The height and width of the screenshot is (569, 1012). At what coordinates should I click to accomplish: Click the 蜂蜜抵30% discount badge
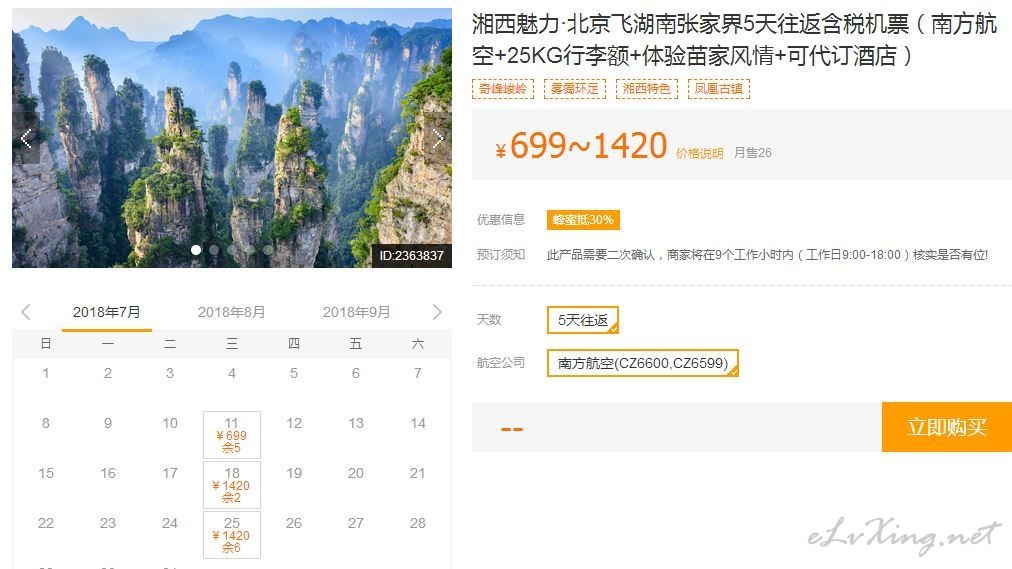coord(583,220)
